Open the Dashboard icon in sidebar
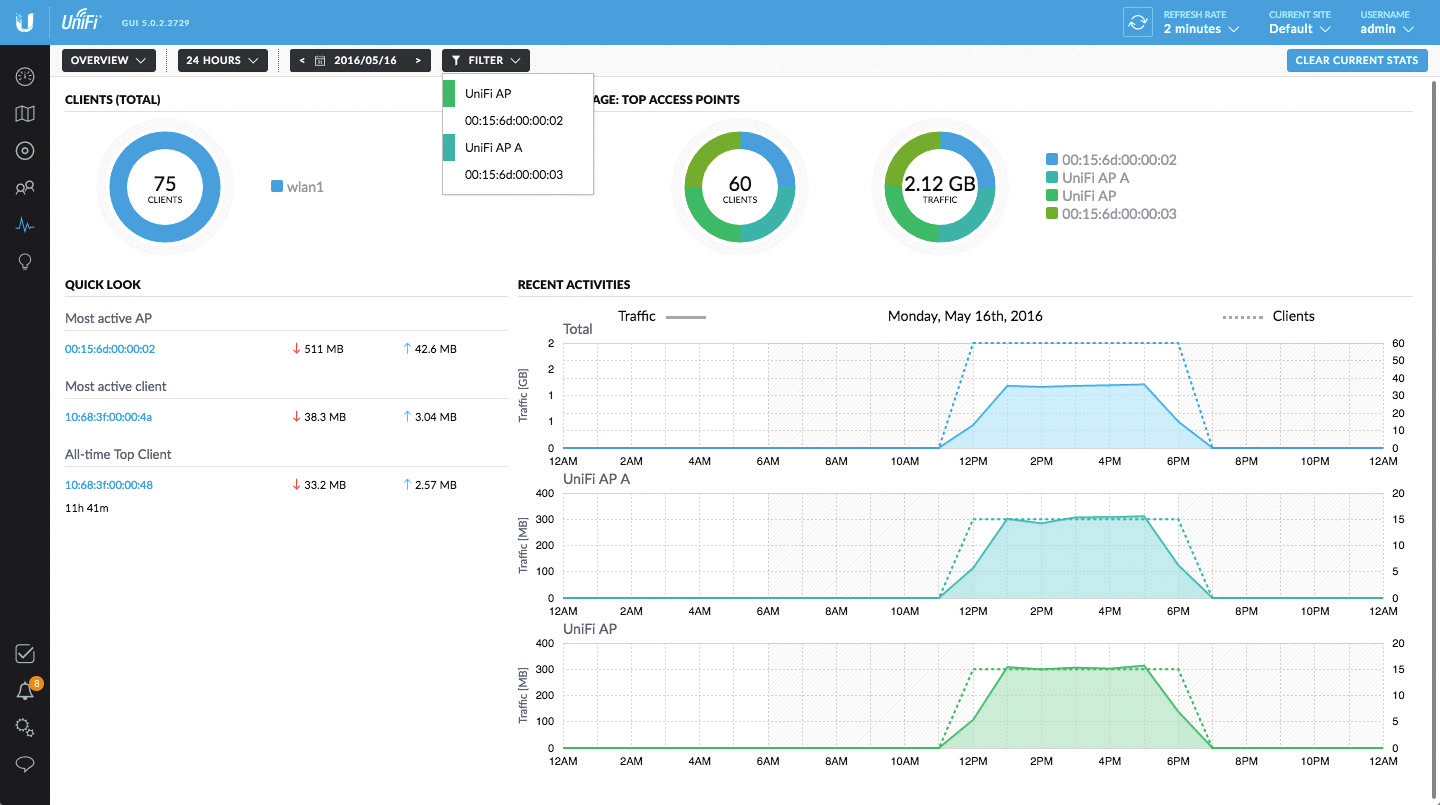The width and height of the screenshot is (1440, 805). click(25, 77)
